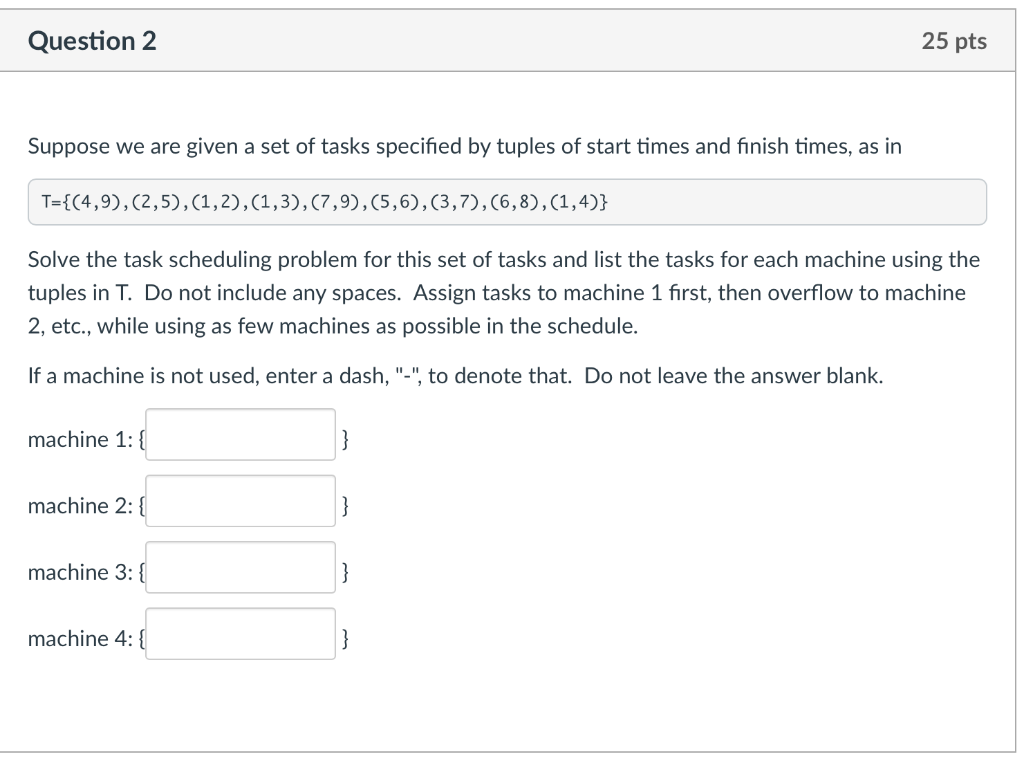Click into the machine 4 text box
The width and height of the screenshot is (1024, 761).
[x=240, y=634]
